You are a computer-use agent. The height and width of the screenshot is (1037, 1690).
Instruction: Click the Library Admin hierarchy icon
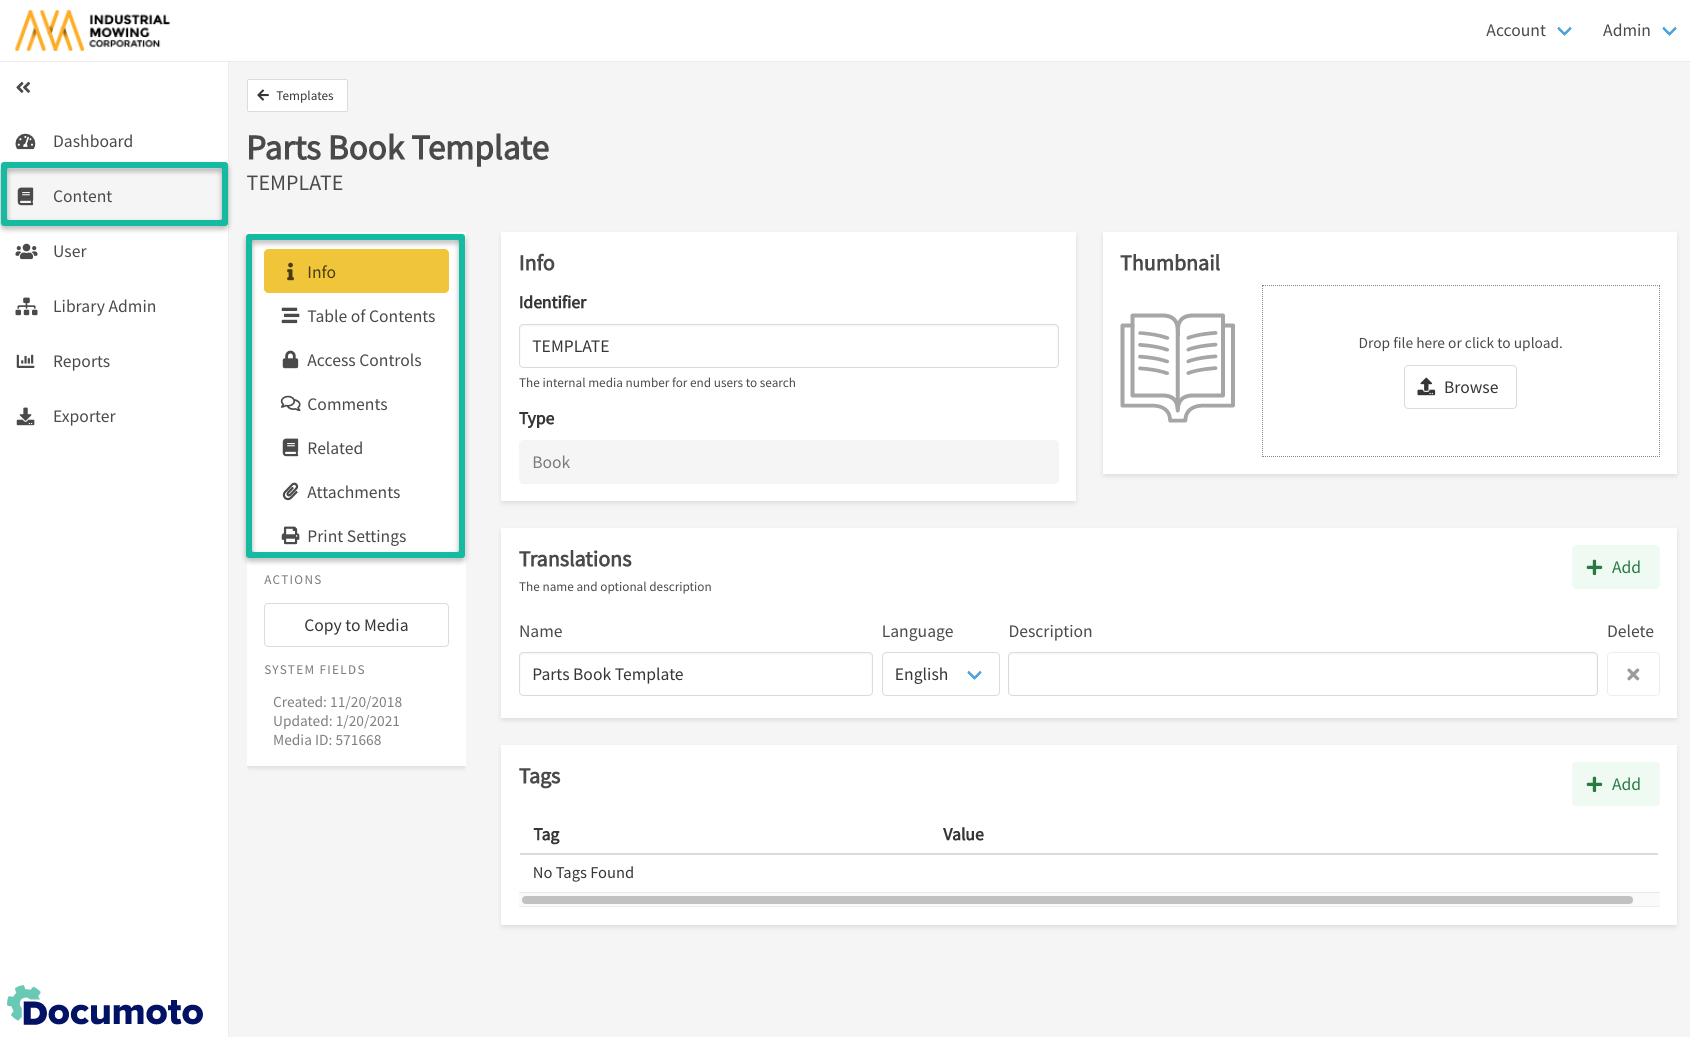26,307
